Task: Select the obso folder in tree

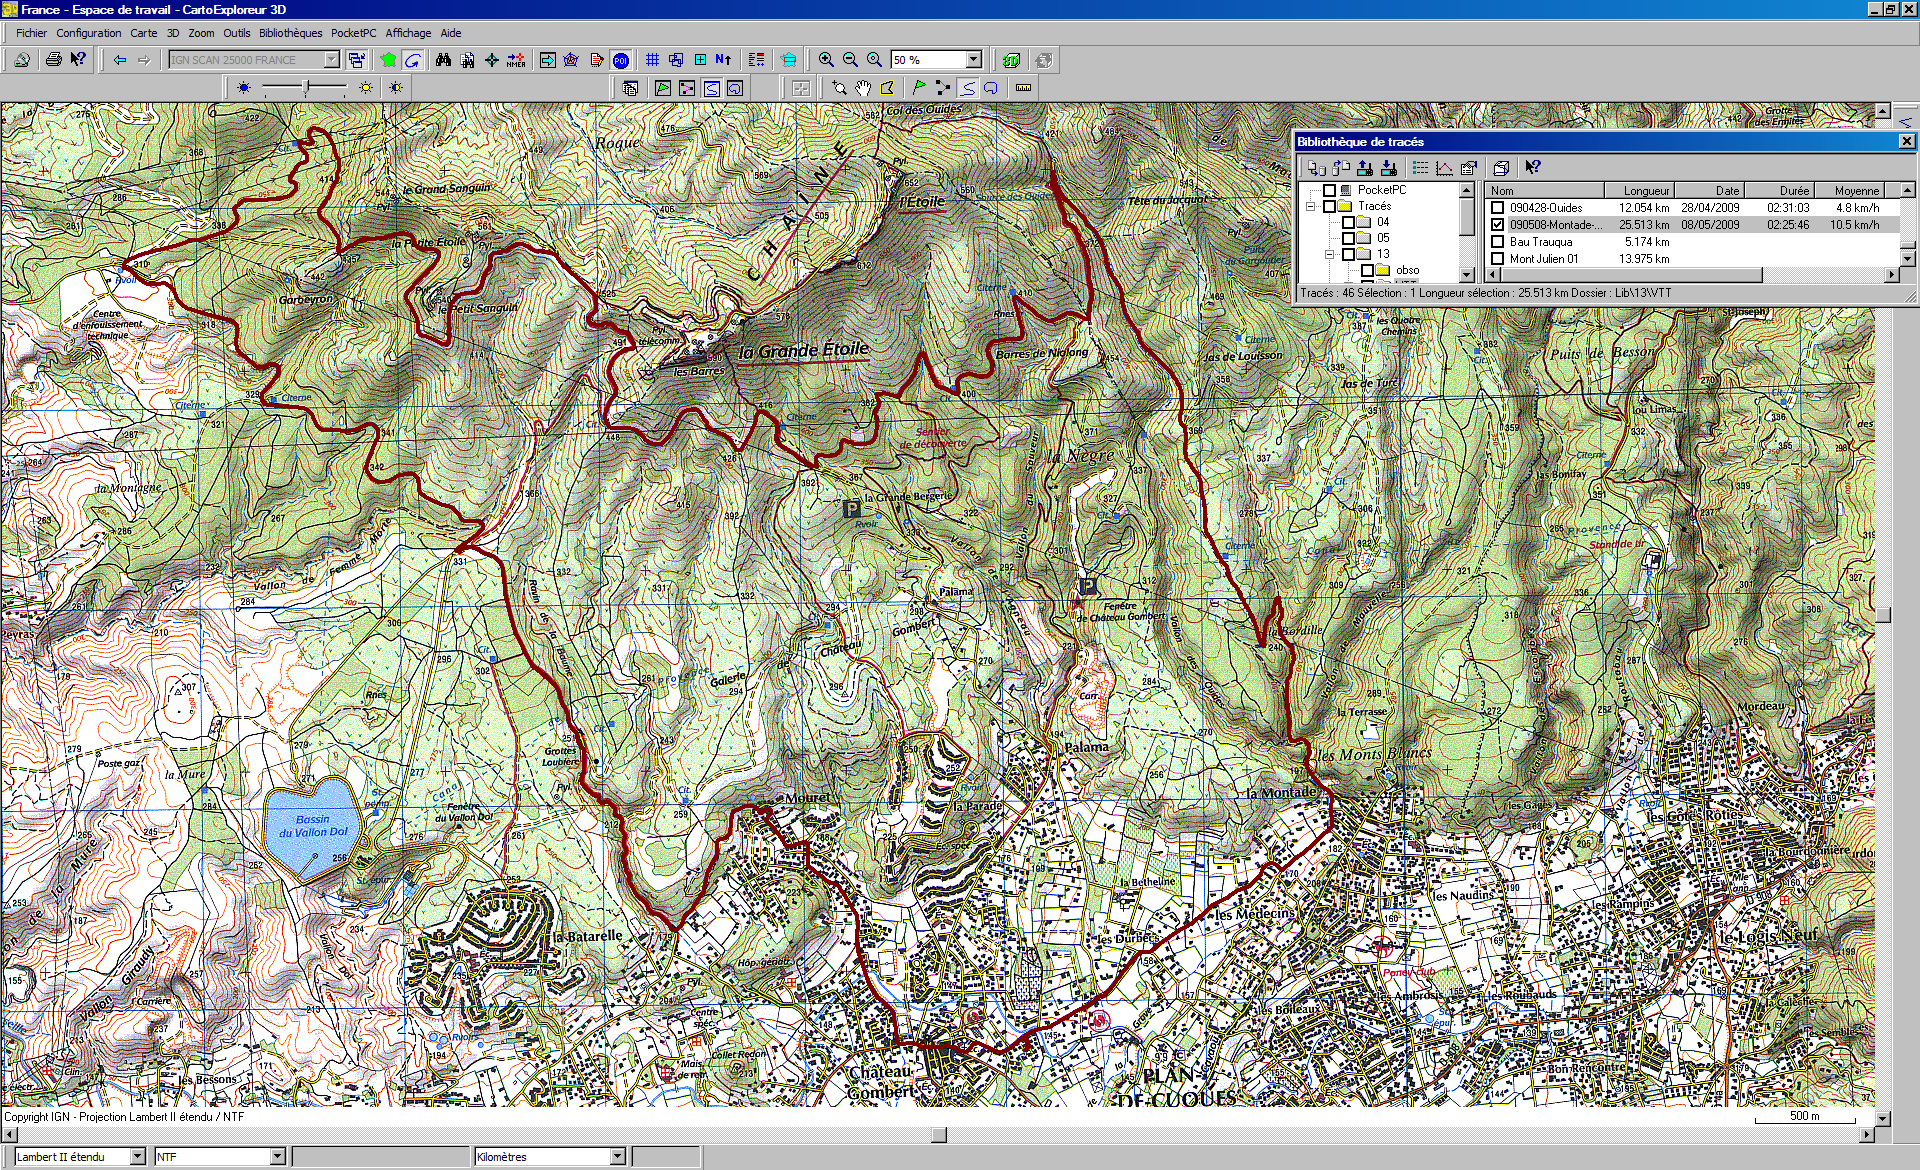Action: pos(1407,270)
